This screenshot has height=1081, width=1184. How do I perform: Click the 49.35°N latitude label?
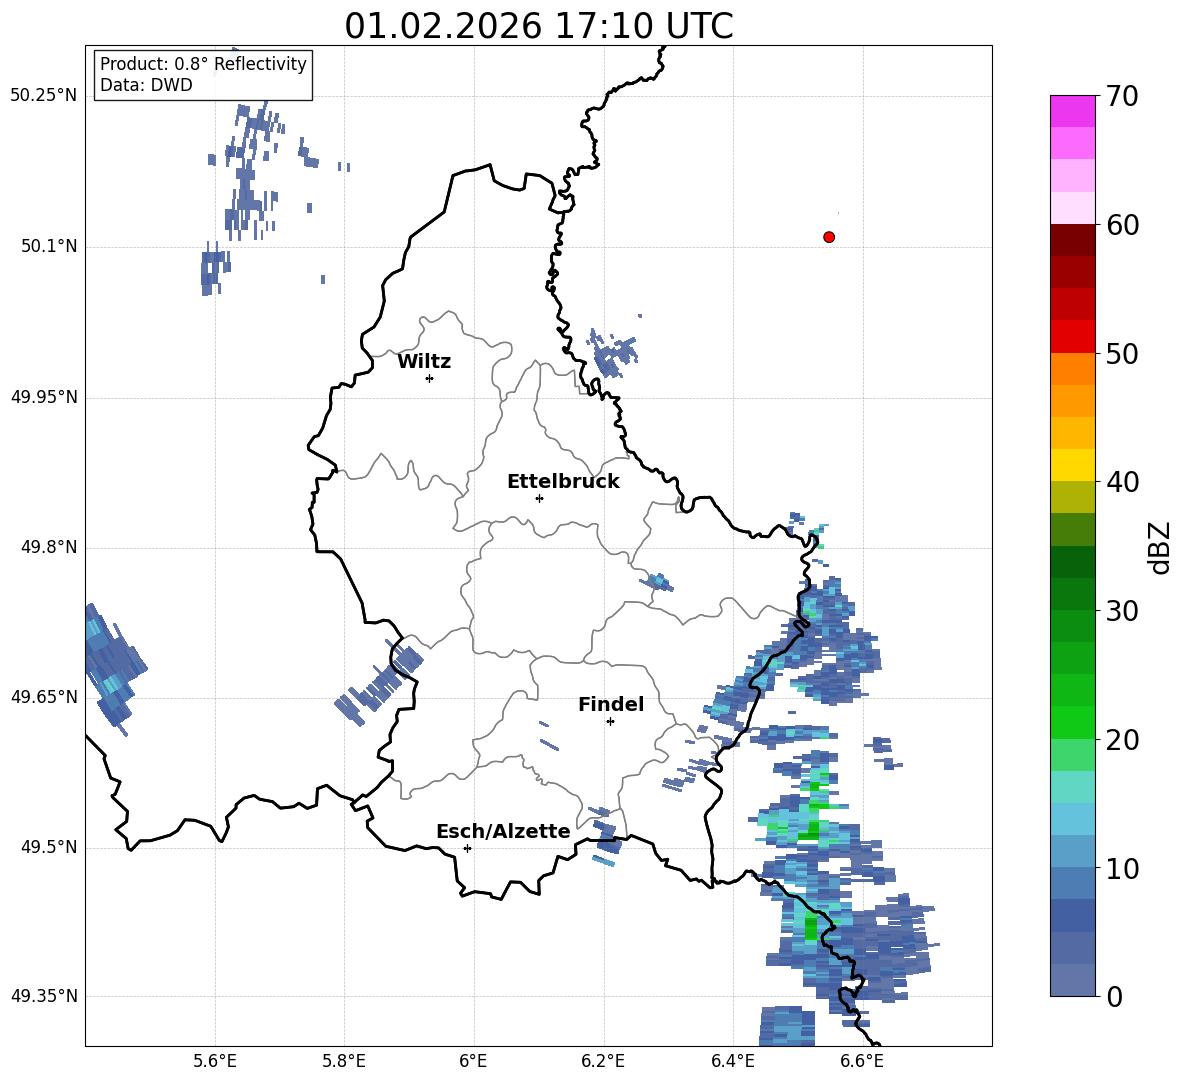pos(44,996)
